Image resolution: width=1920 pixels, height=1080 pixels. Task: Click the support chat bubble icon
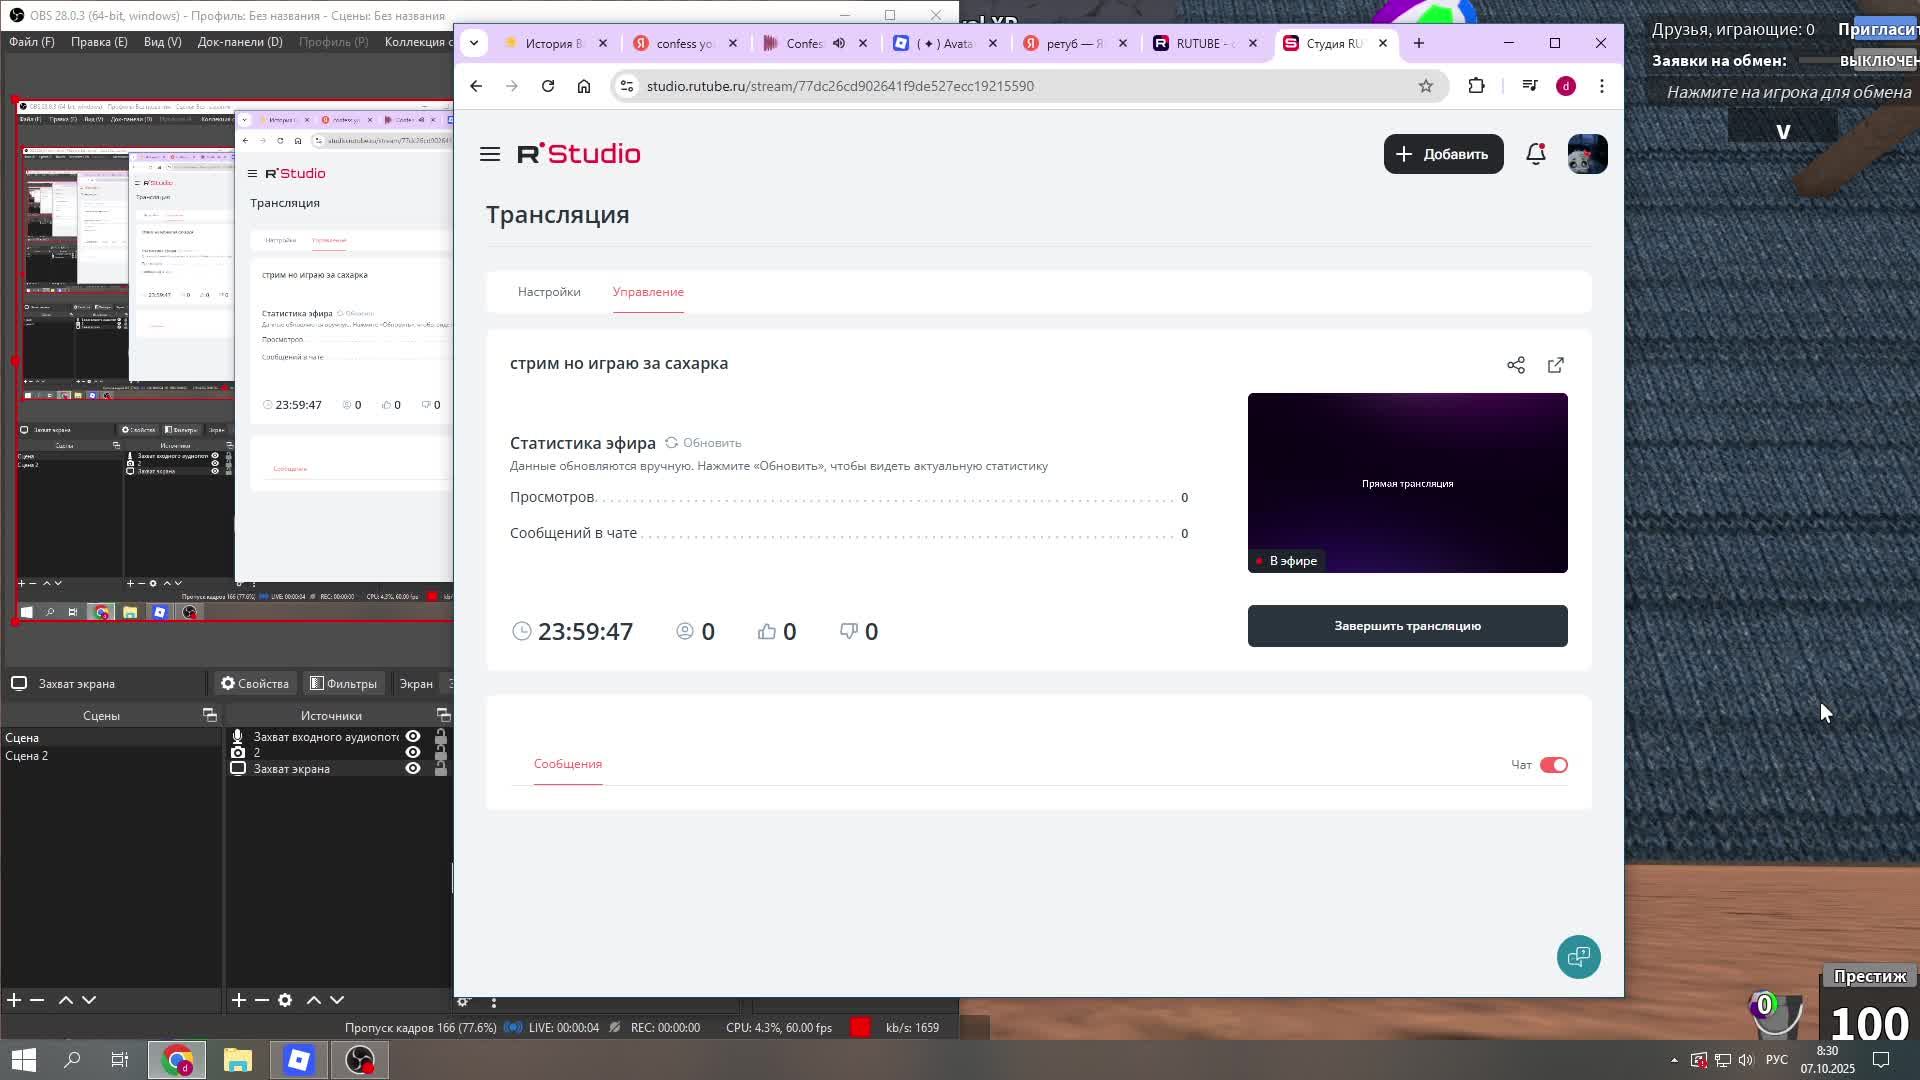pyautogui.click(x=1578, y=957)
